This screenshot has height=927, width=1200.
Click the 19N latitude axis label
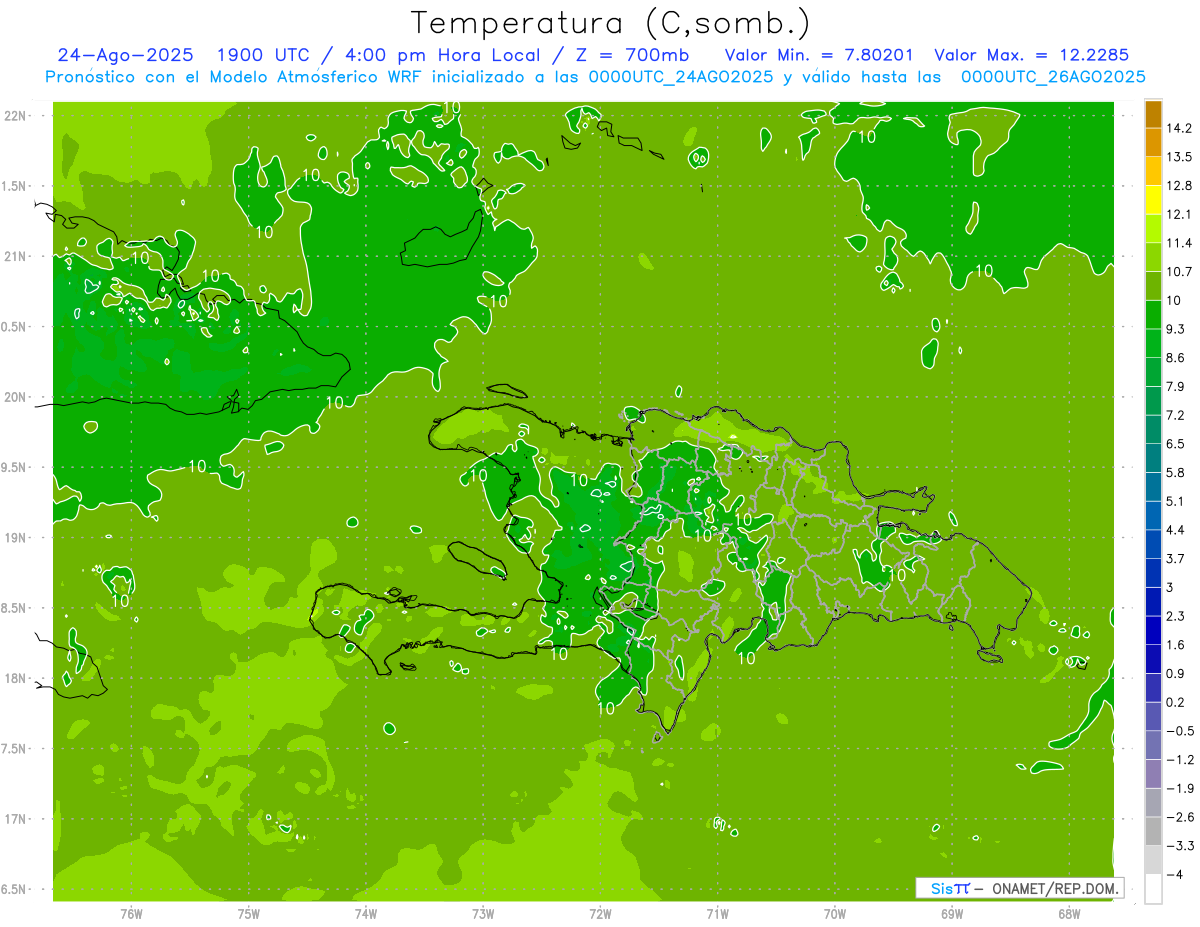point(15,538)
